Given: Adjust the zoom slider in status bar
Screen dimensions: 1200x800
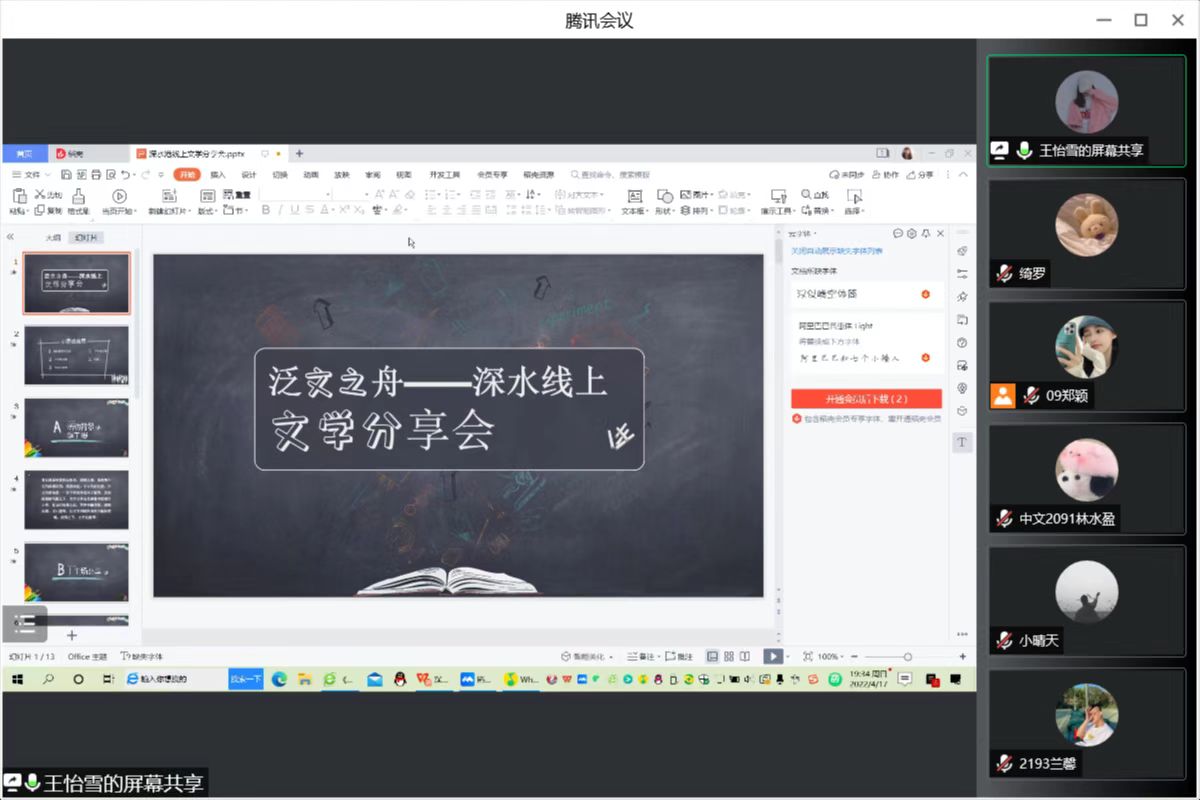Looking at the screenshot, I should [907, 656].
